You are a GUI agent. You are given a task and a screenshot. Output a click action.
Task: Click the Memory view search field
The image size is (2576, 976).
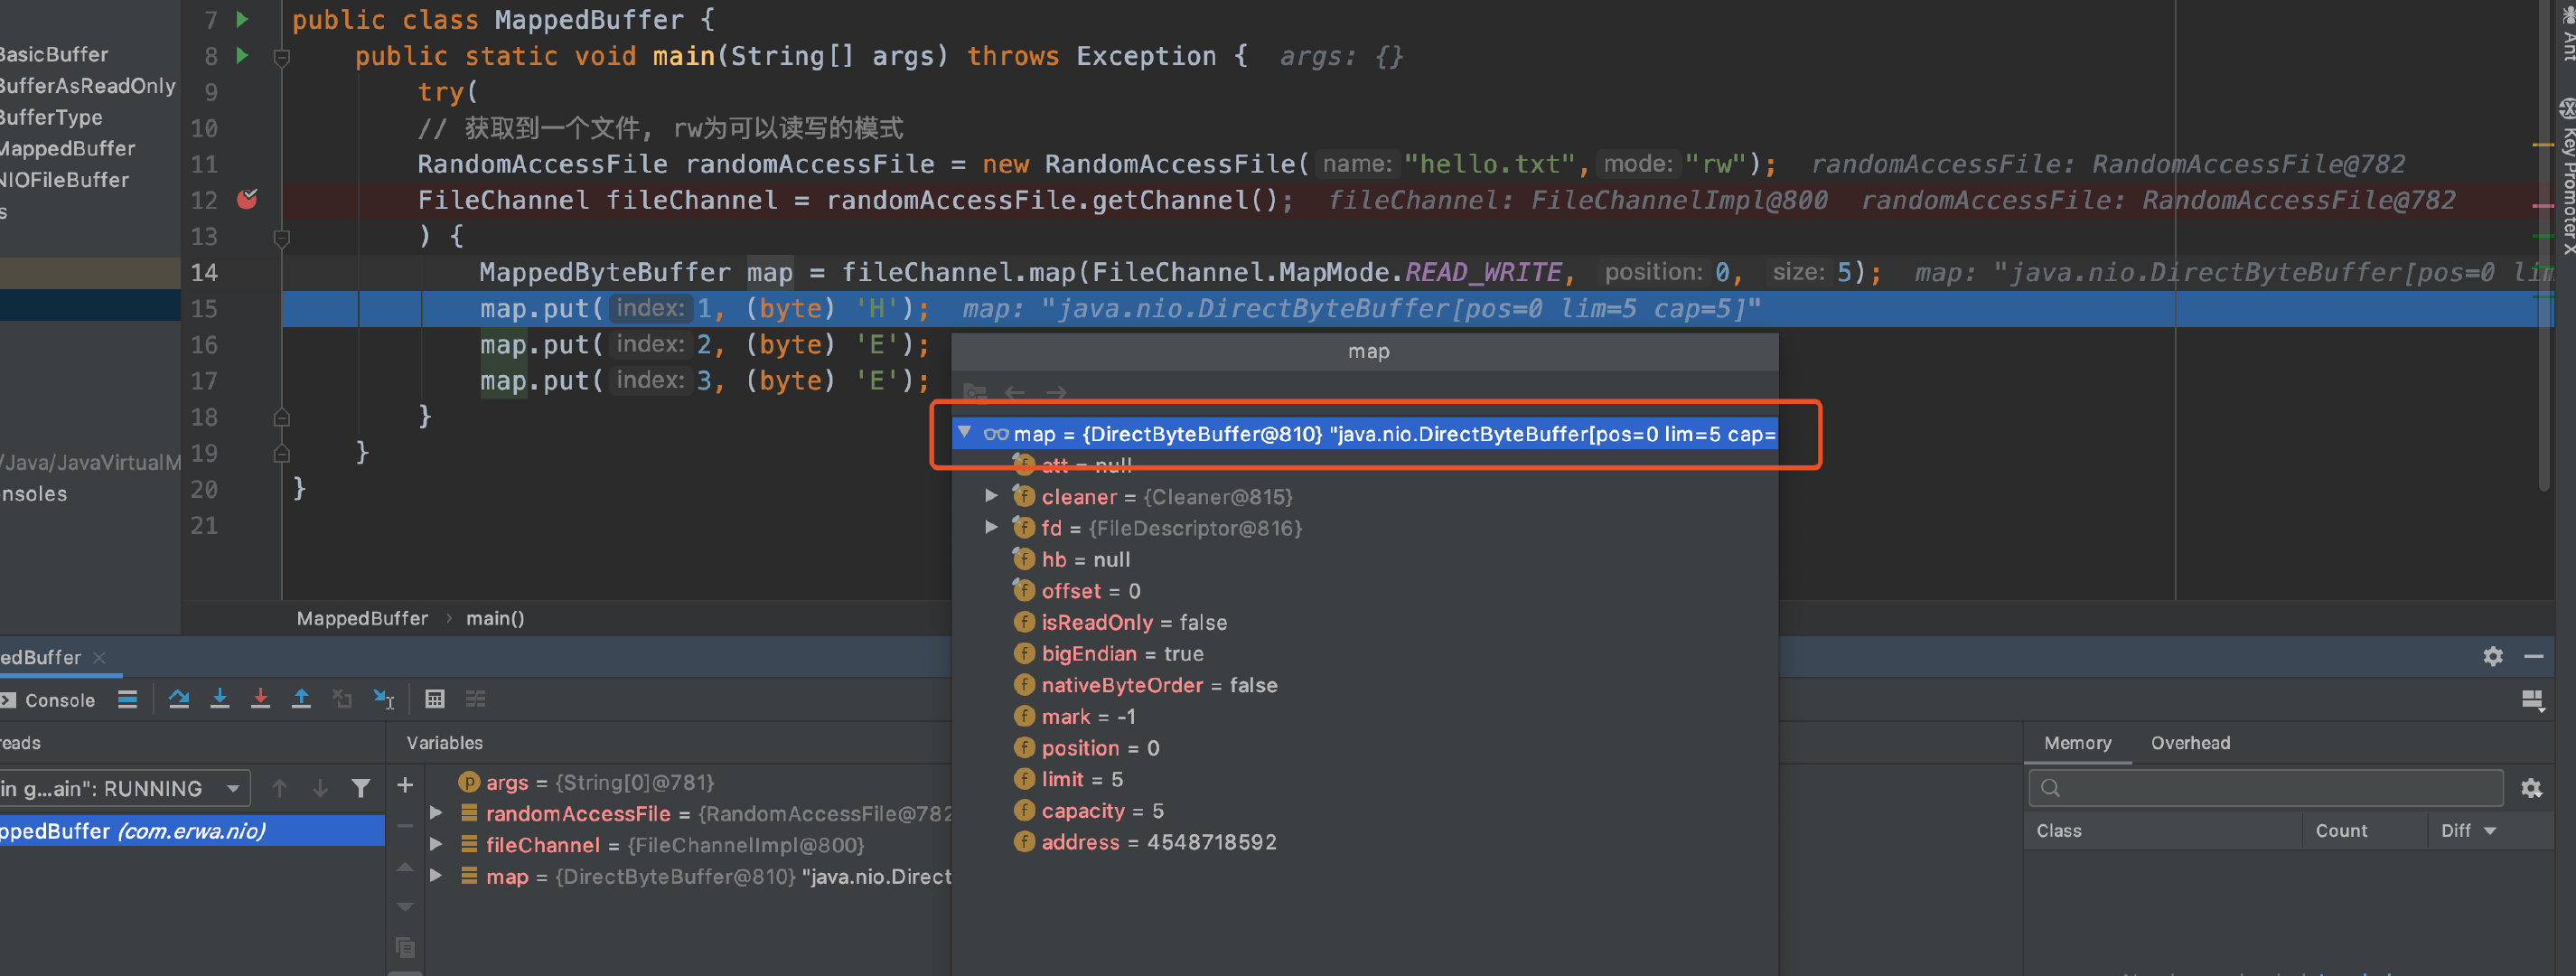[x=2266, y=788]
